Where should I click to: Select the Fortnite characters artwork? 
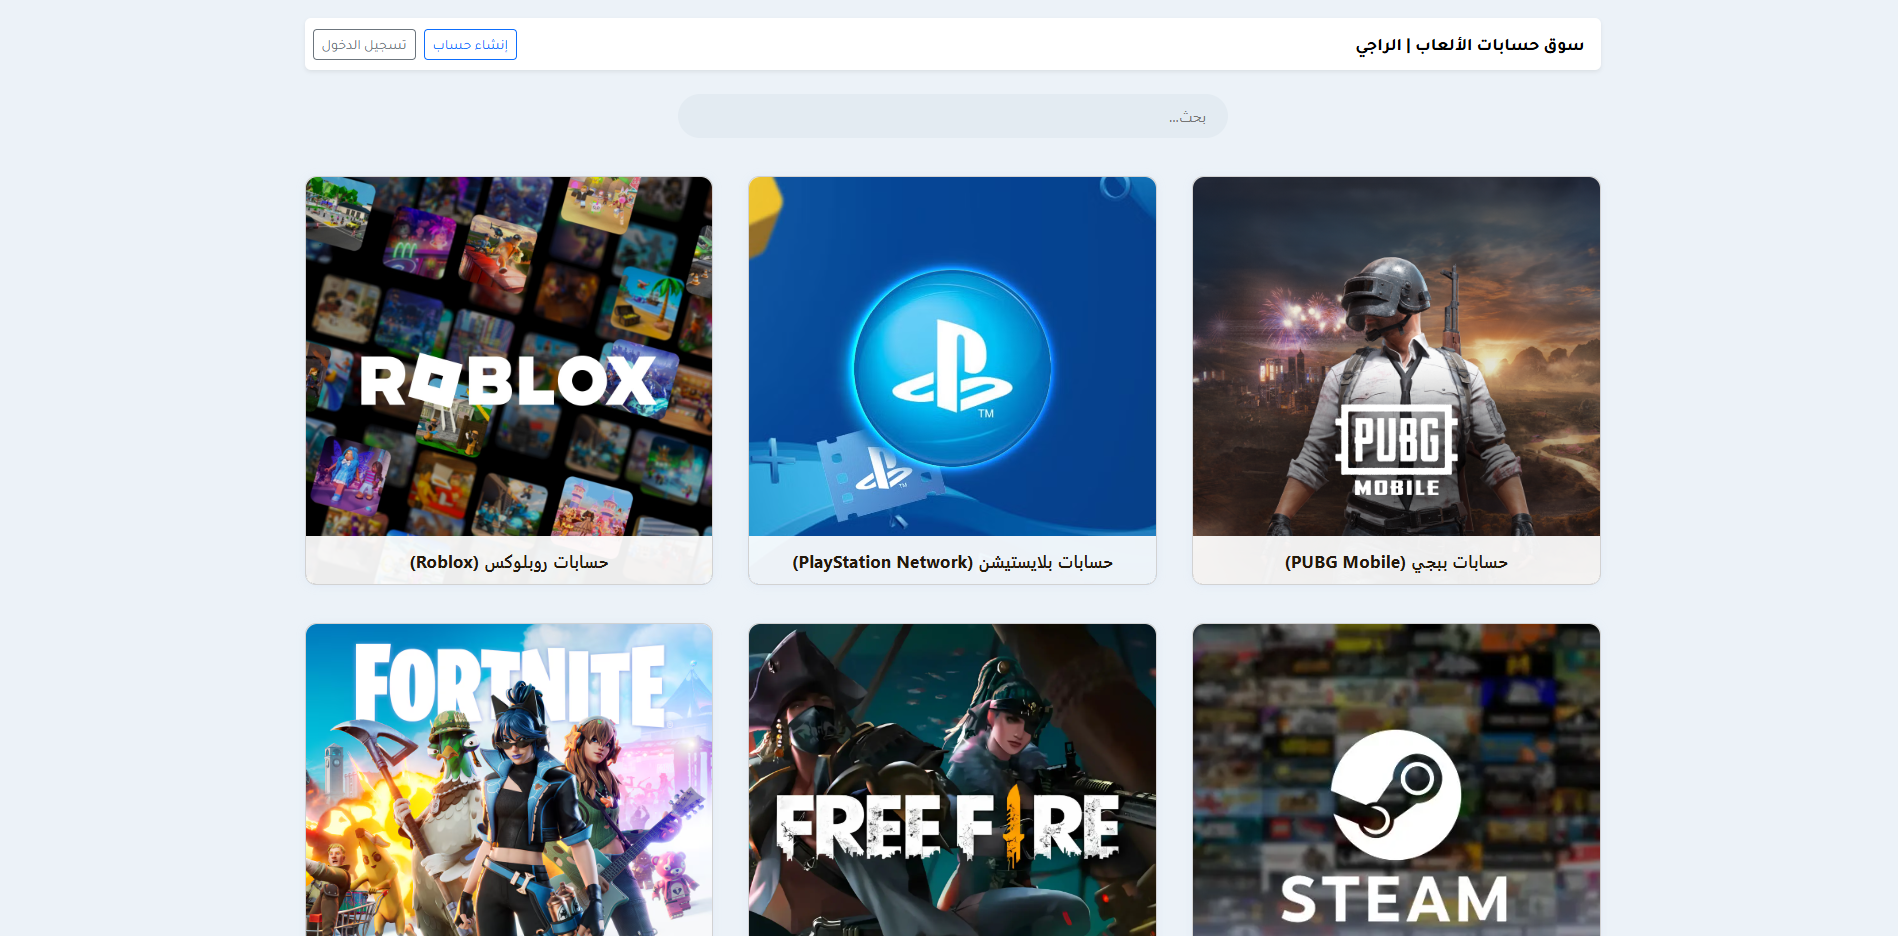click(x=510, y=830)
